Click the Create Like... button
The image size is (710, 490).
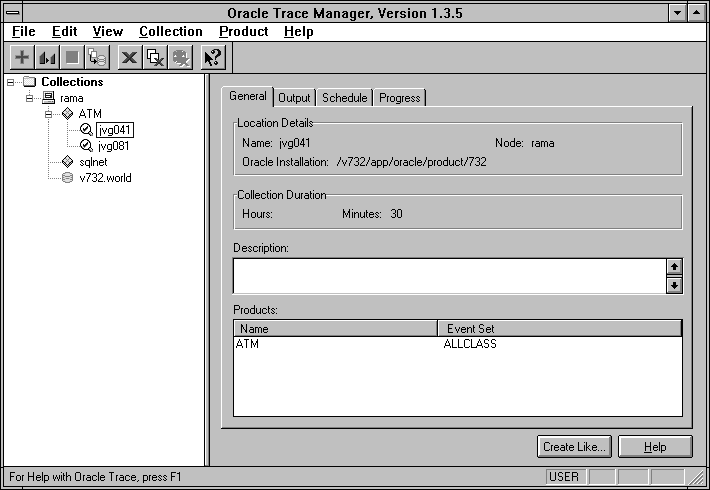tap(574, 447)
